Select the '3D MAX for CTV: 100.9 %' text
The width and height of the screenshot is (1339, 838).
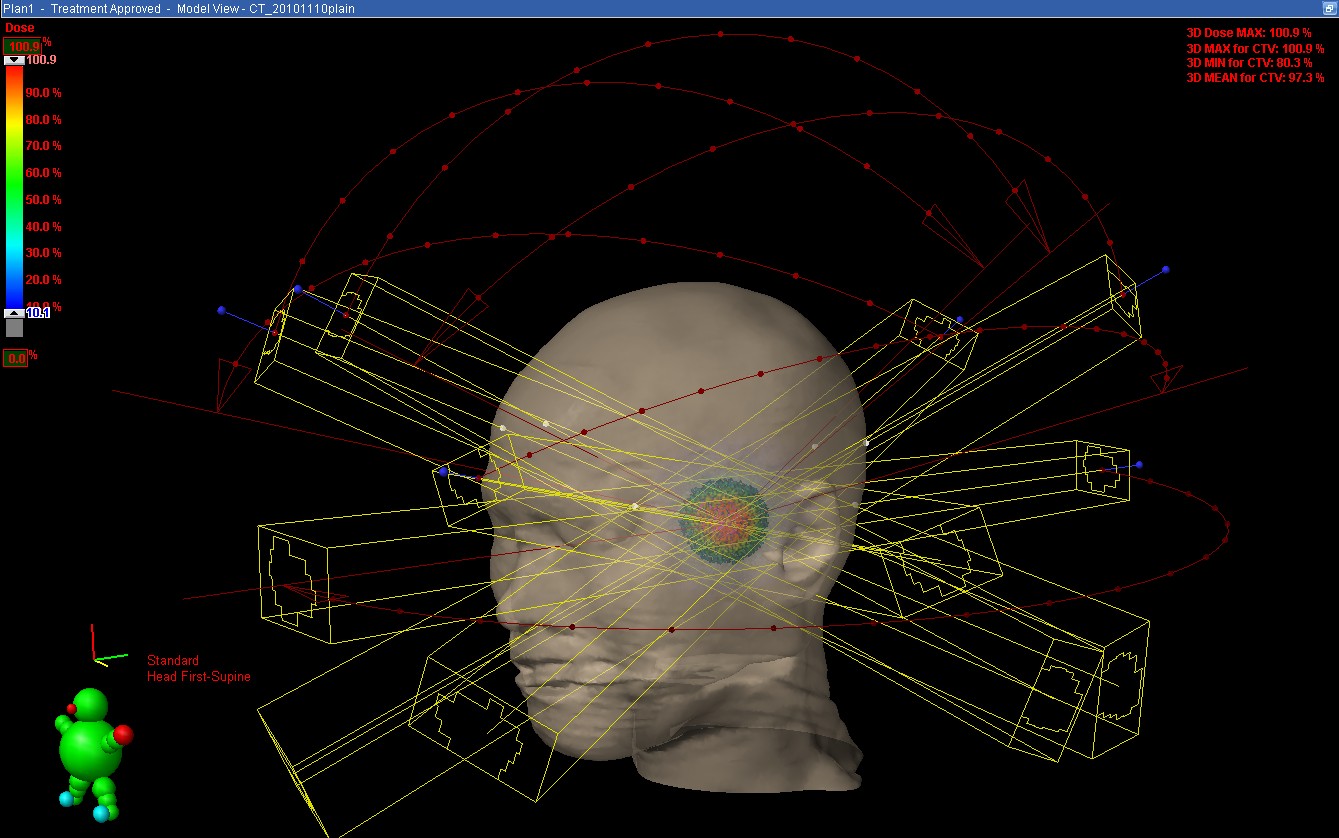[1255, 48]
